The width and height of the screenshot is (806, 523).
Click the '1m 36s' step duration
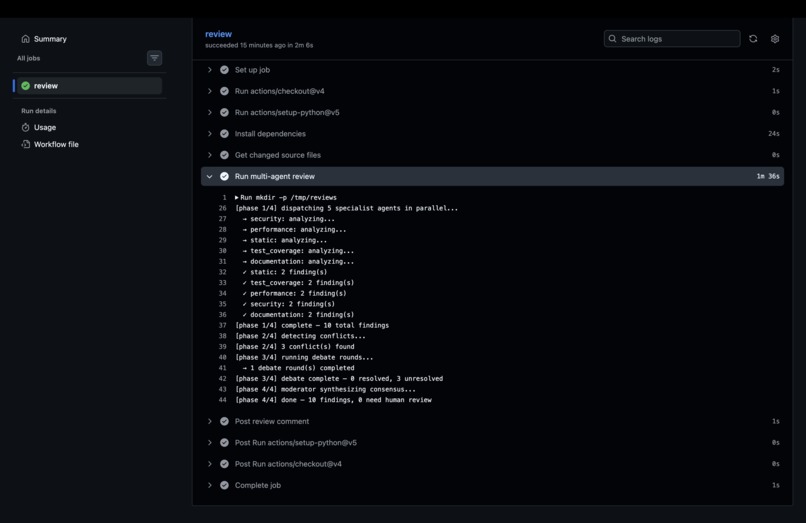[x=768, y=176]
